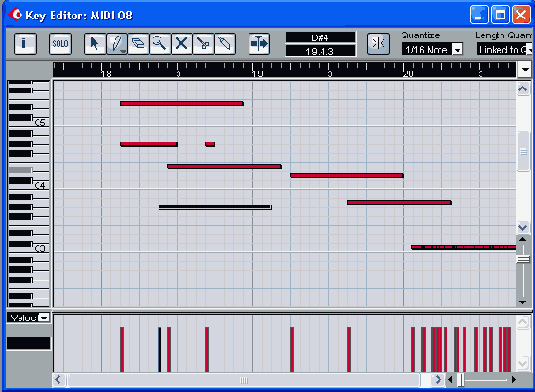Select the Scissors split tool
The width and height of the screenshot is (535, 392).
203,44
